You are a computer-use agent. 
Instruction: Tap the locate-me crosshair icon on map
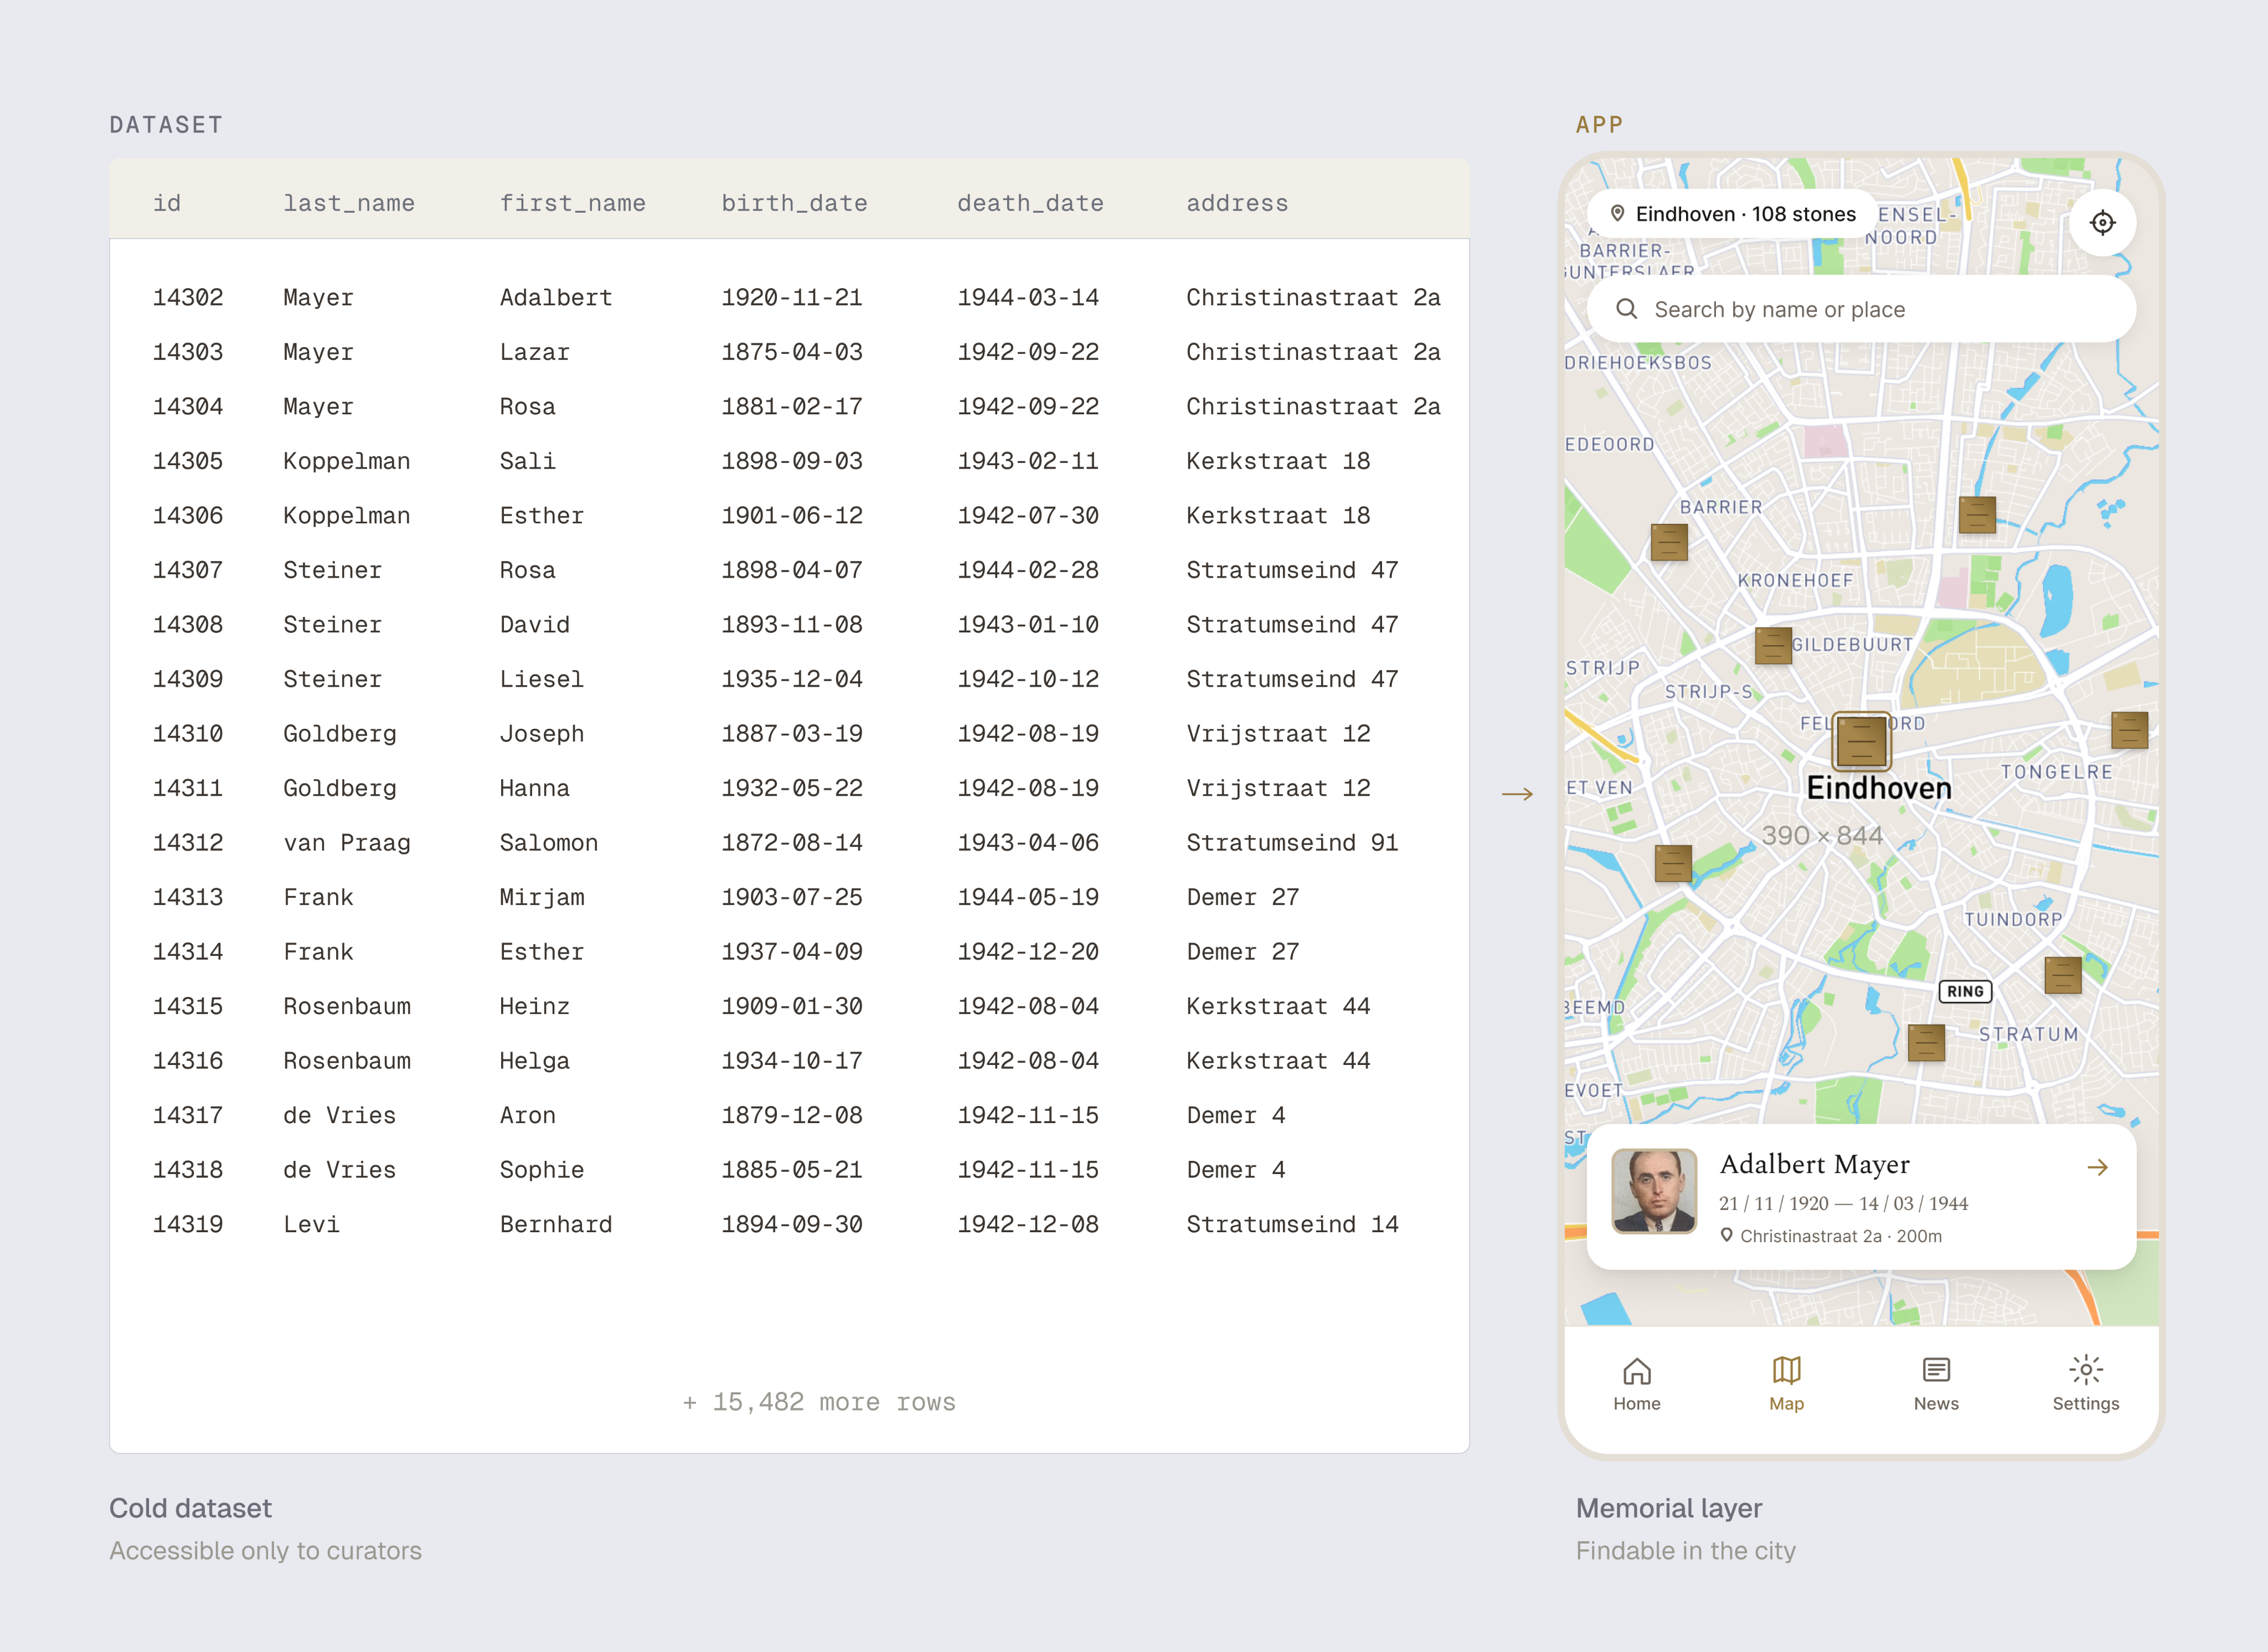(2102, 222)
